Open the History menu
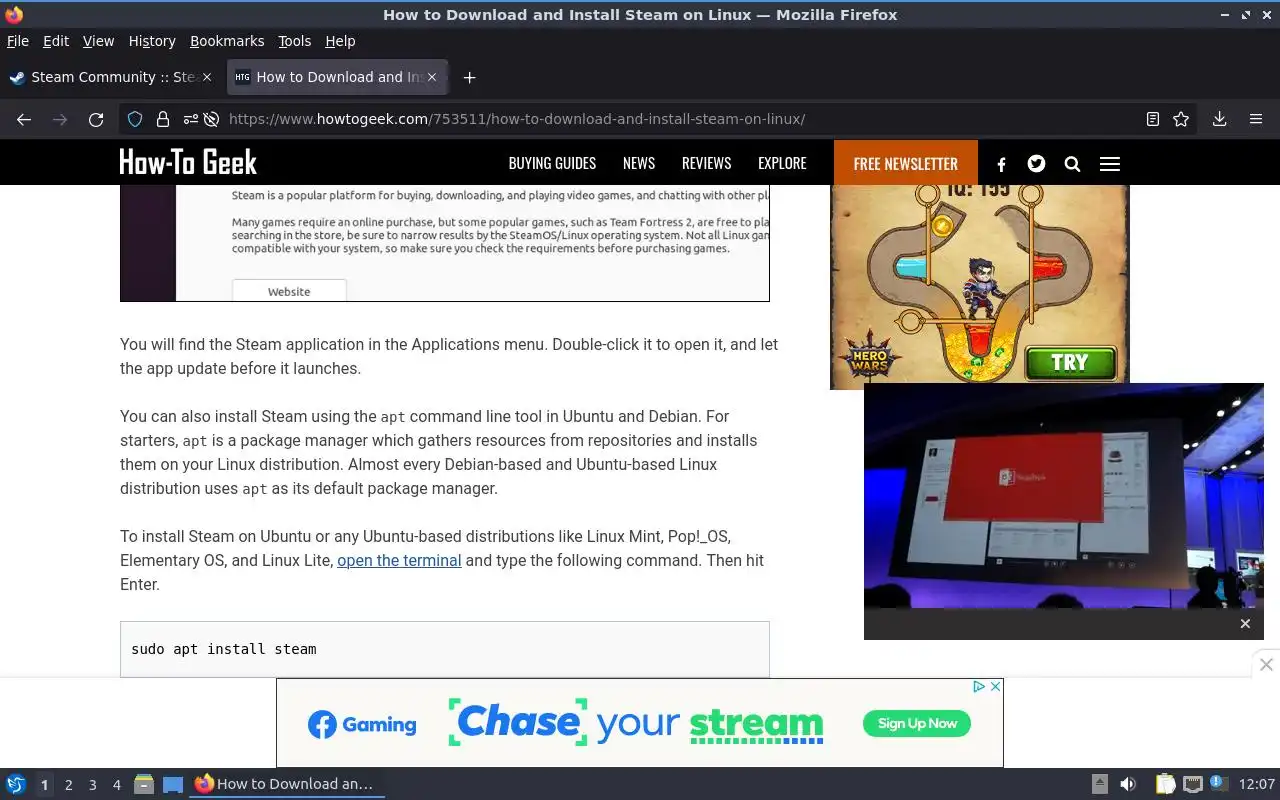 [152, 41]
